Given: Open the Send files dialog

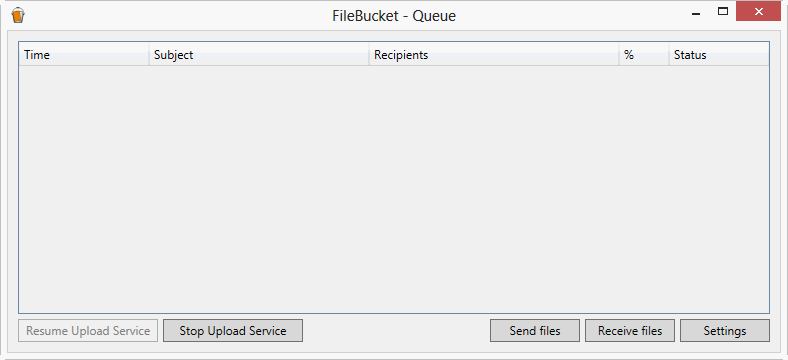Looking at the screenshot, I should pyautogui.click(x=535, y=331).
